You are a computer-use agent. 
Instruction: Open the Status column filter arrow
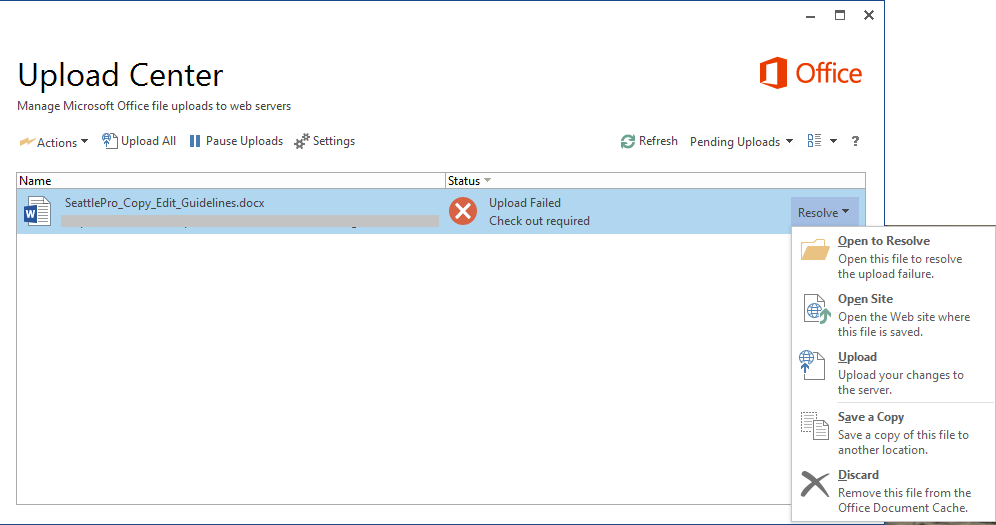point(487,180)
